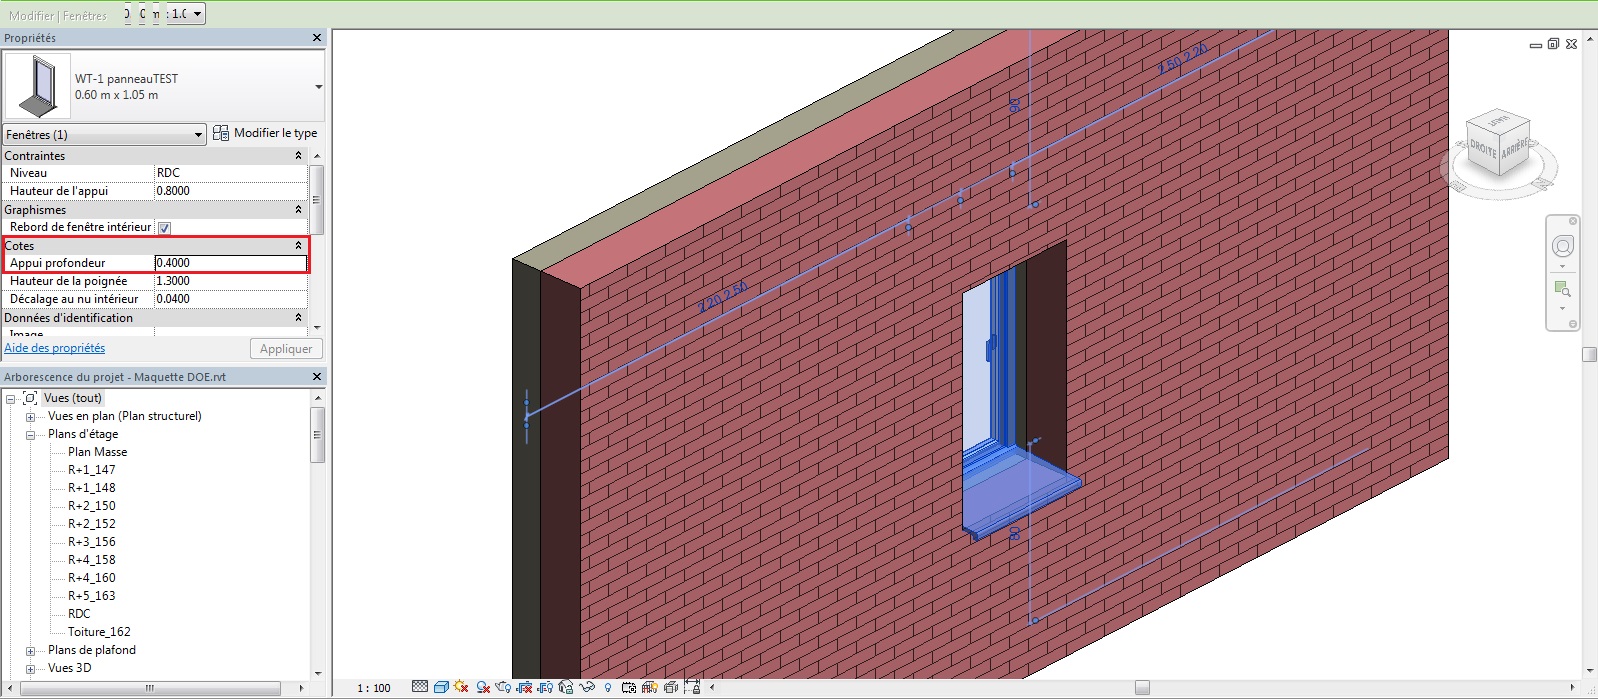Click the Detail Level icon in view bar
Viewport: 1598px width, 699px height.
[420, 687]
